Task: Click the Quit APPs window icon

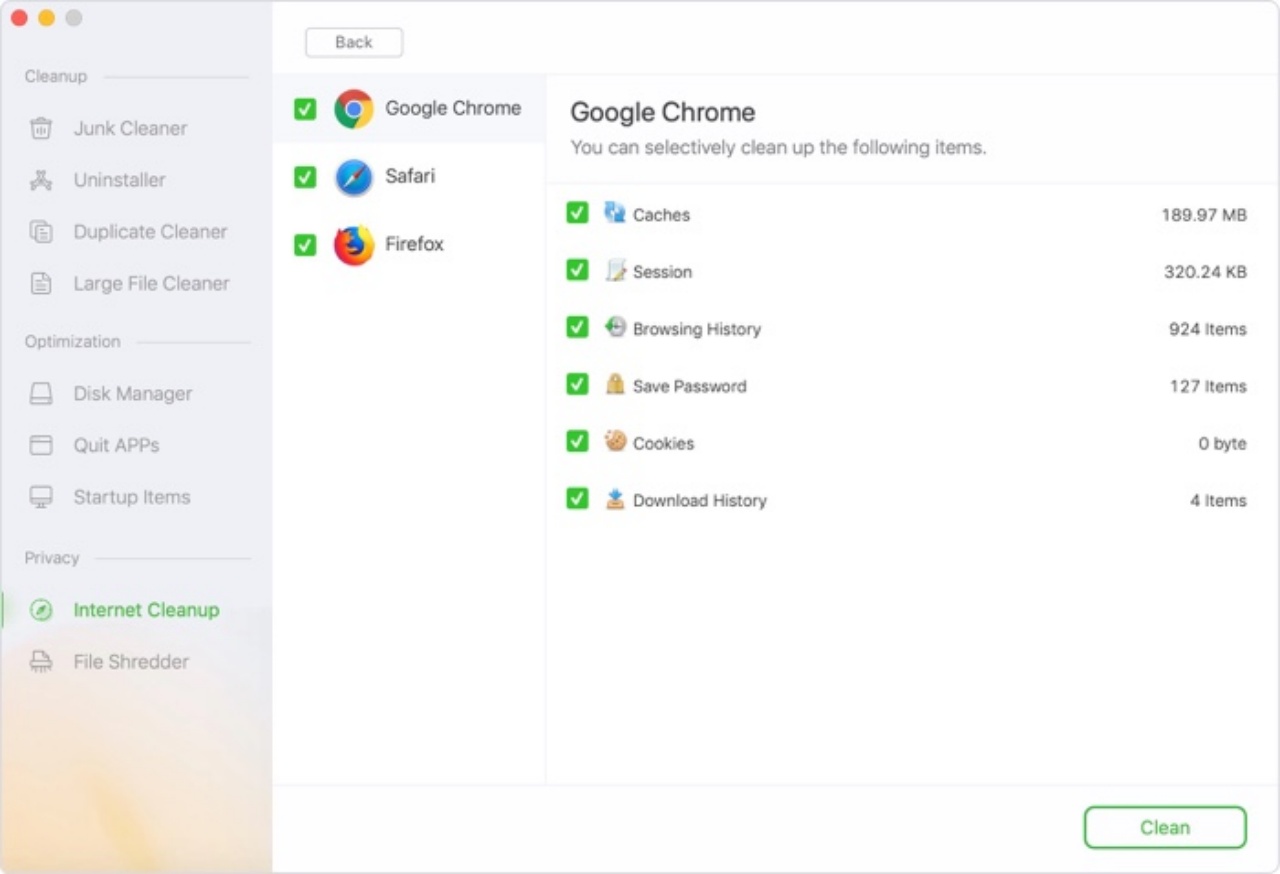Action: [41, 445]
